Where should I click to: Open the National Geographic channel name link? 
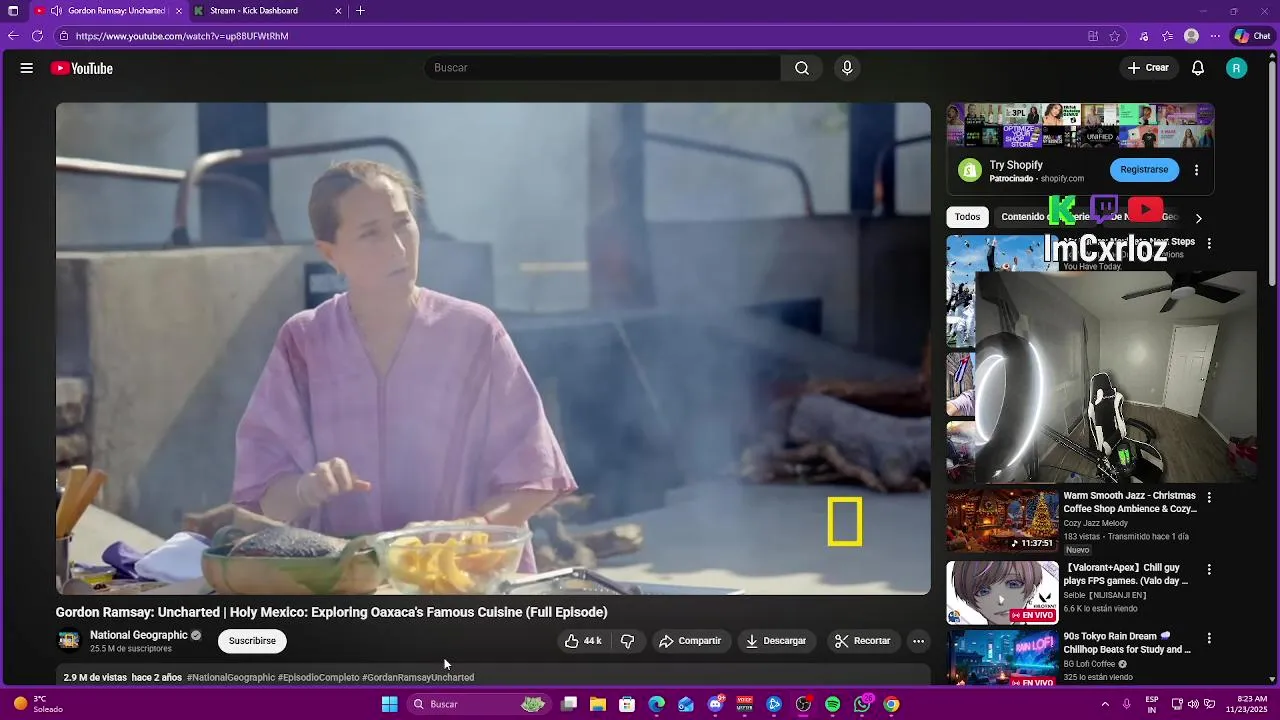[139, 635]
